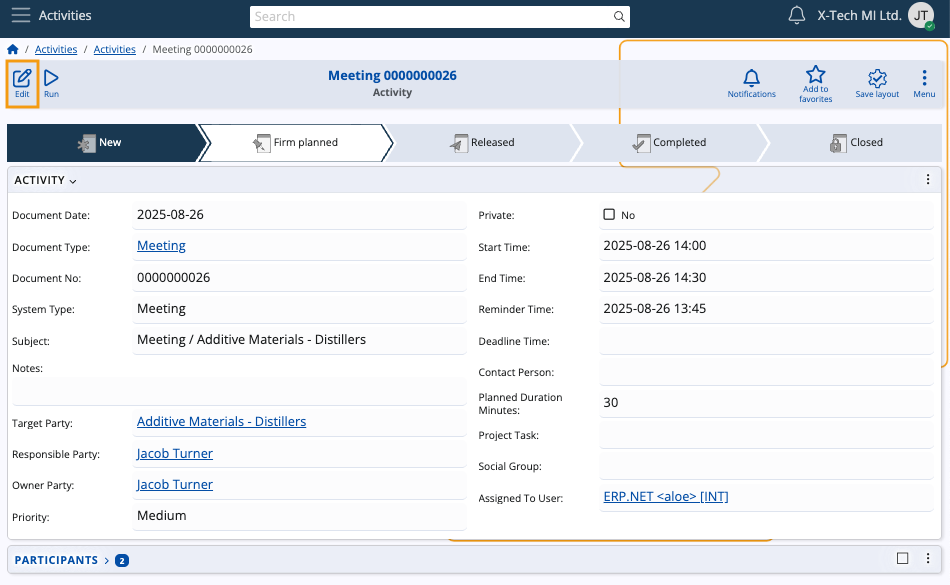Click Document No value 0000000026
The image size is (950, 585).
(x=173, y=277)
